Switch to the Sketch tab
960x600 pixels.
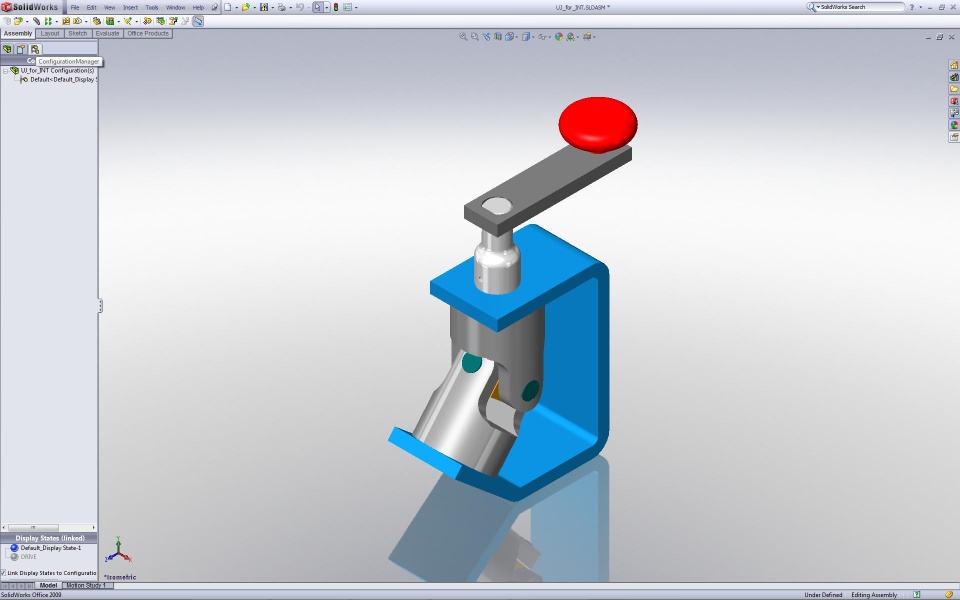[78, 34]
